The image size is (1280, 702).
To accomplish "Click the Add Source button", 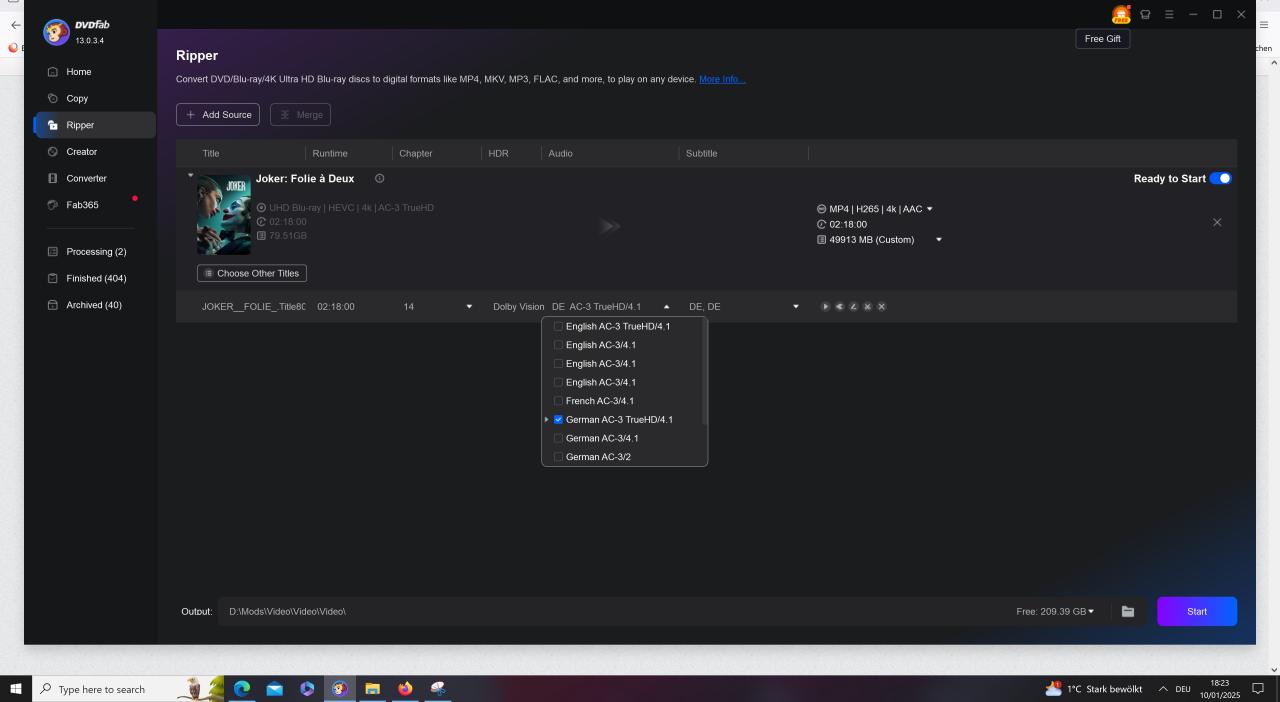I will click(218, 115).
